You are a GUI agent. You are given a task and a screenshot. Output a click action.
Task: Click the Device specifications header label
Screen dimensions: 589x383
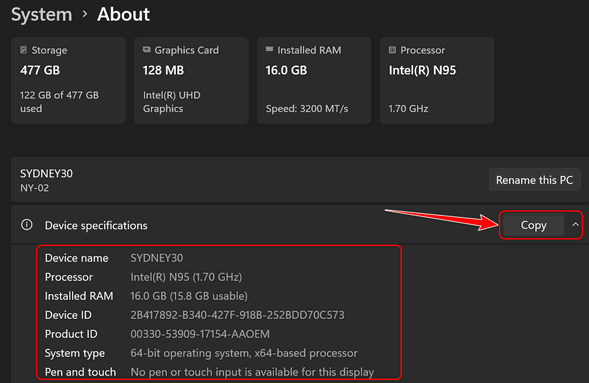[96, 225]
